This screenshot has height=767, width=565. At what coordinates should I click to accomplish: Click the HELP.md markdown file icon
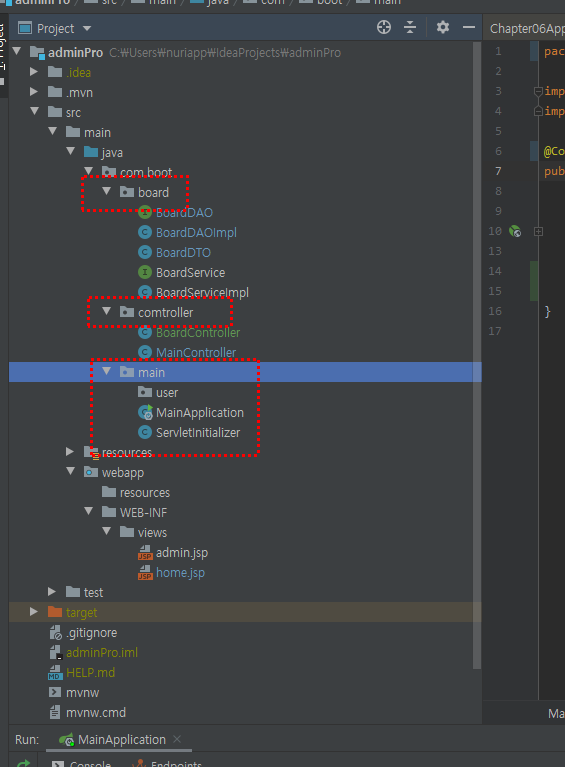pyautogui.click(x=55, y=673)
